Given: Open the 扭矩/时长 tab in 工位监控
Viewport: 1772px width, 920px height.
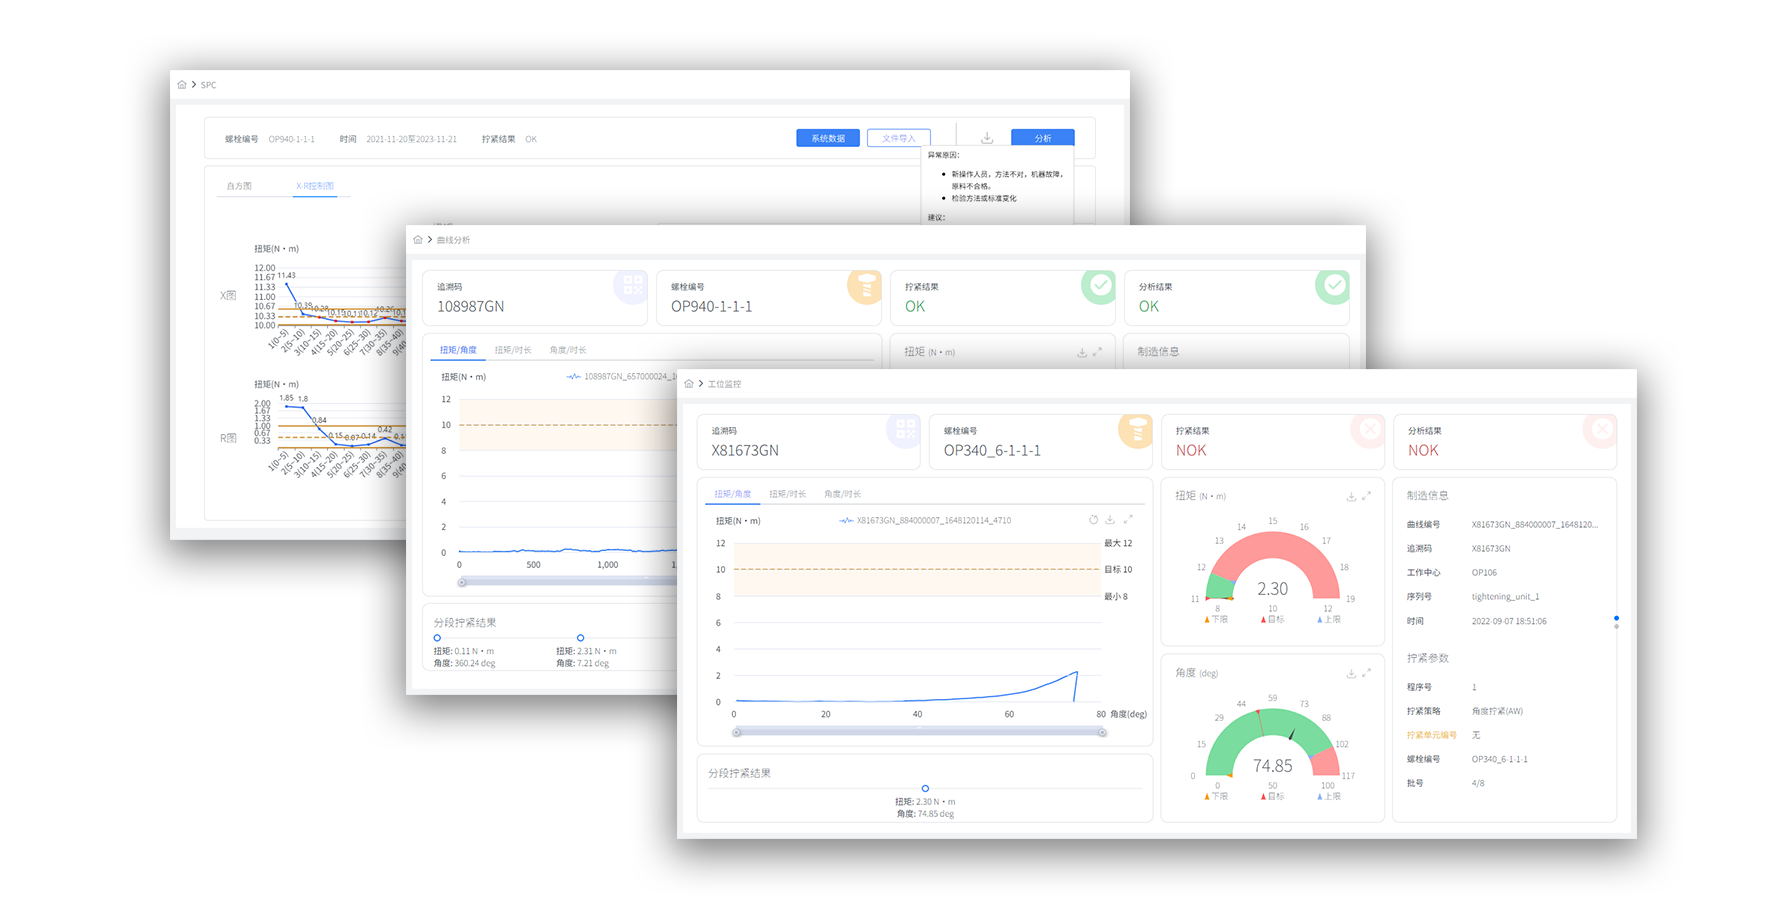Looking at the screenshot, I should pyautogui.click(x=787, y=494).
